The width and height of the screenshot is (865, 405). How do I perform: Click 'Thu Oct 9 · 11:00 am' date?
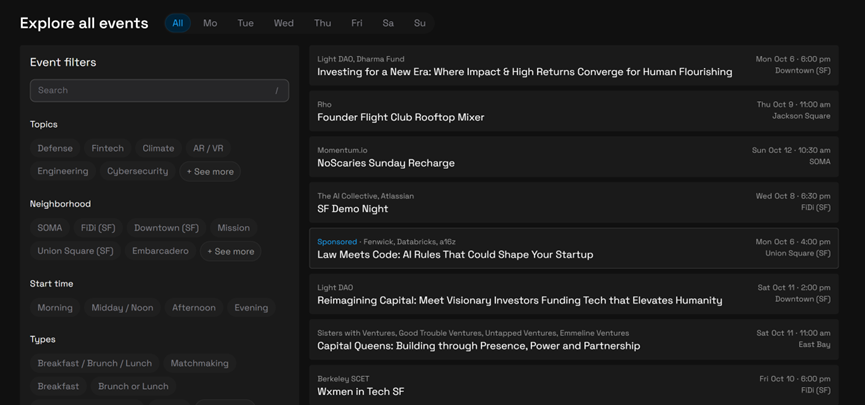point(793,104)
